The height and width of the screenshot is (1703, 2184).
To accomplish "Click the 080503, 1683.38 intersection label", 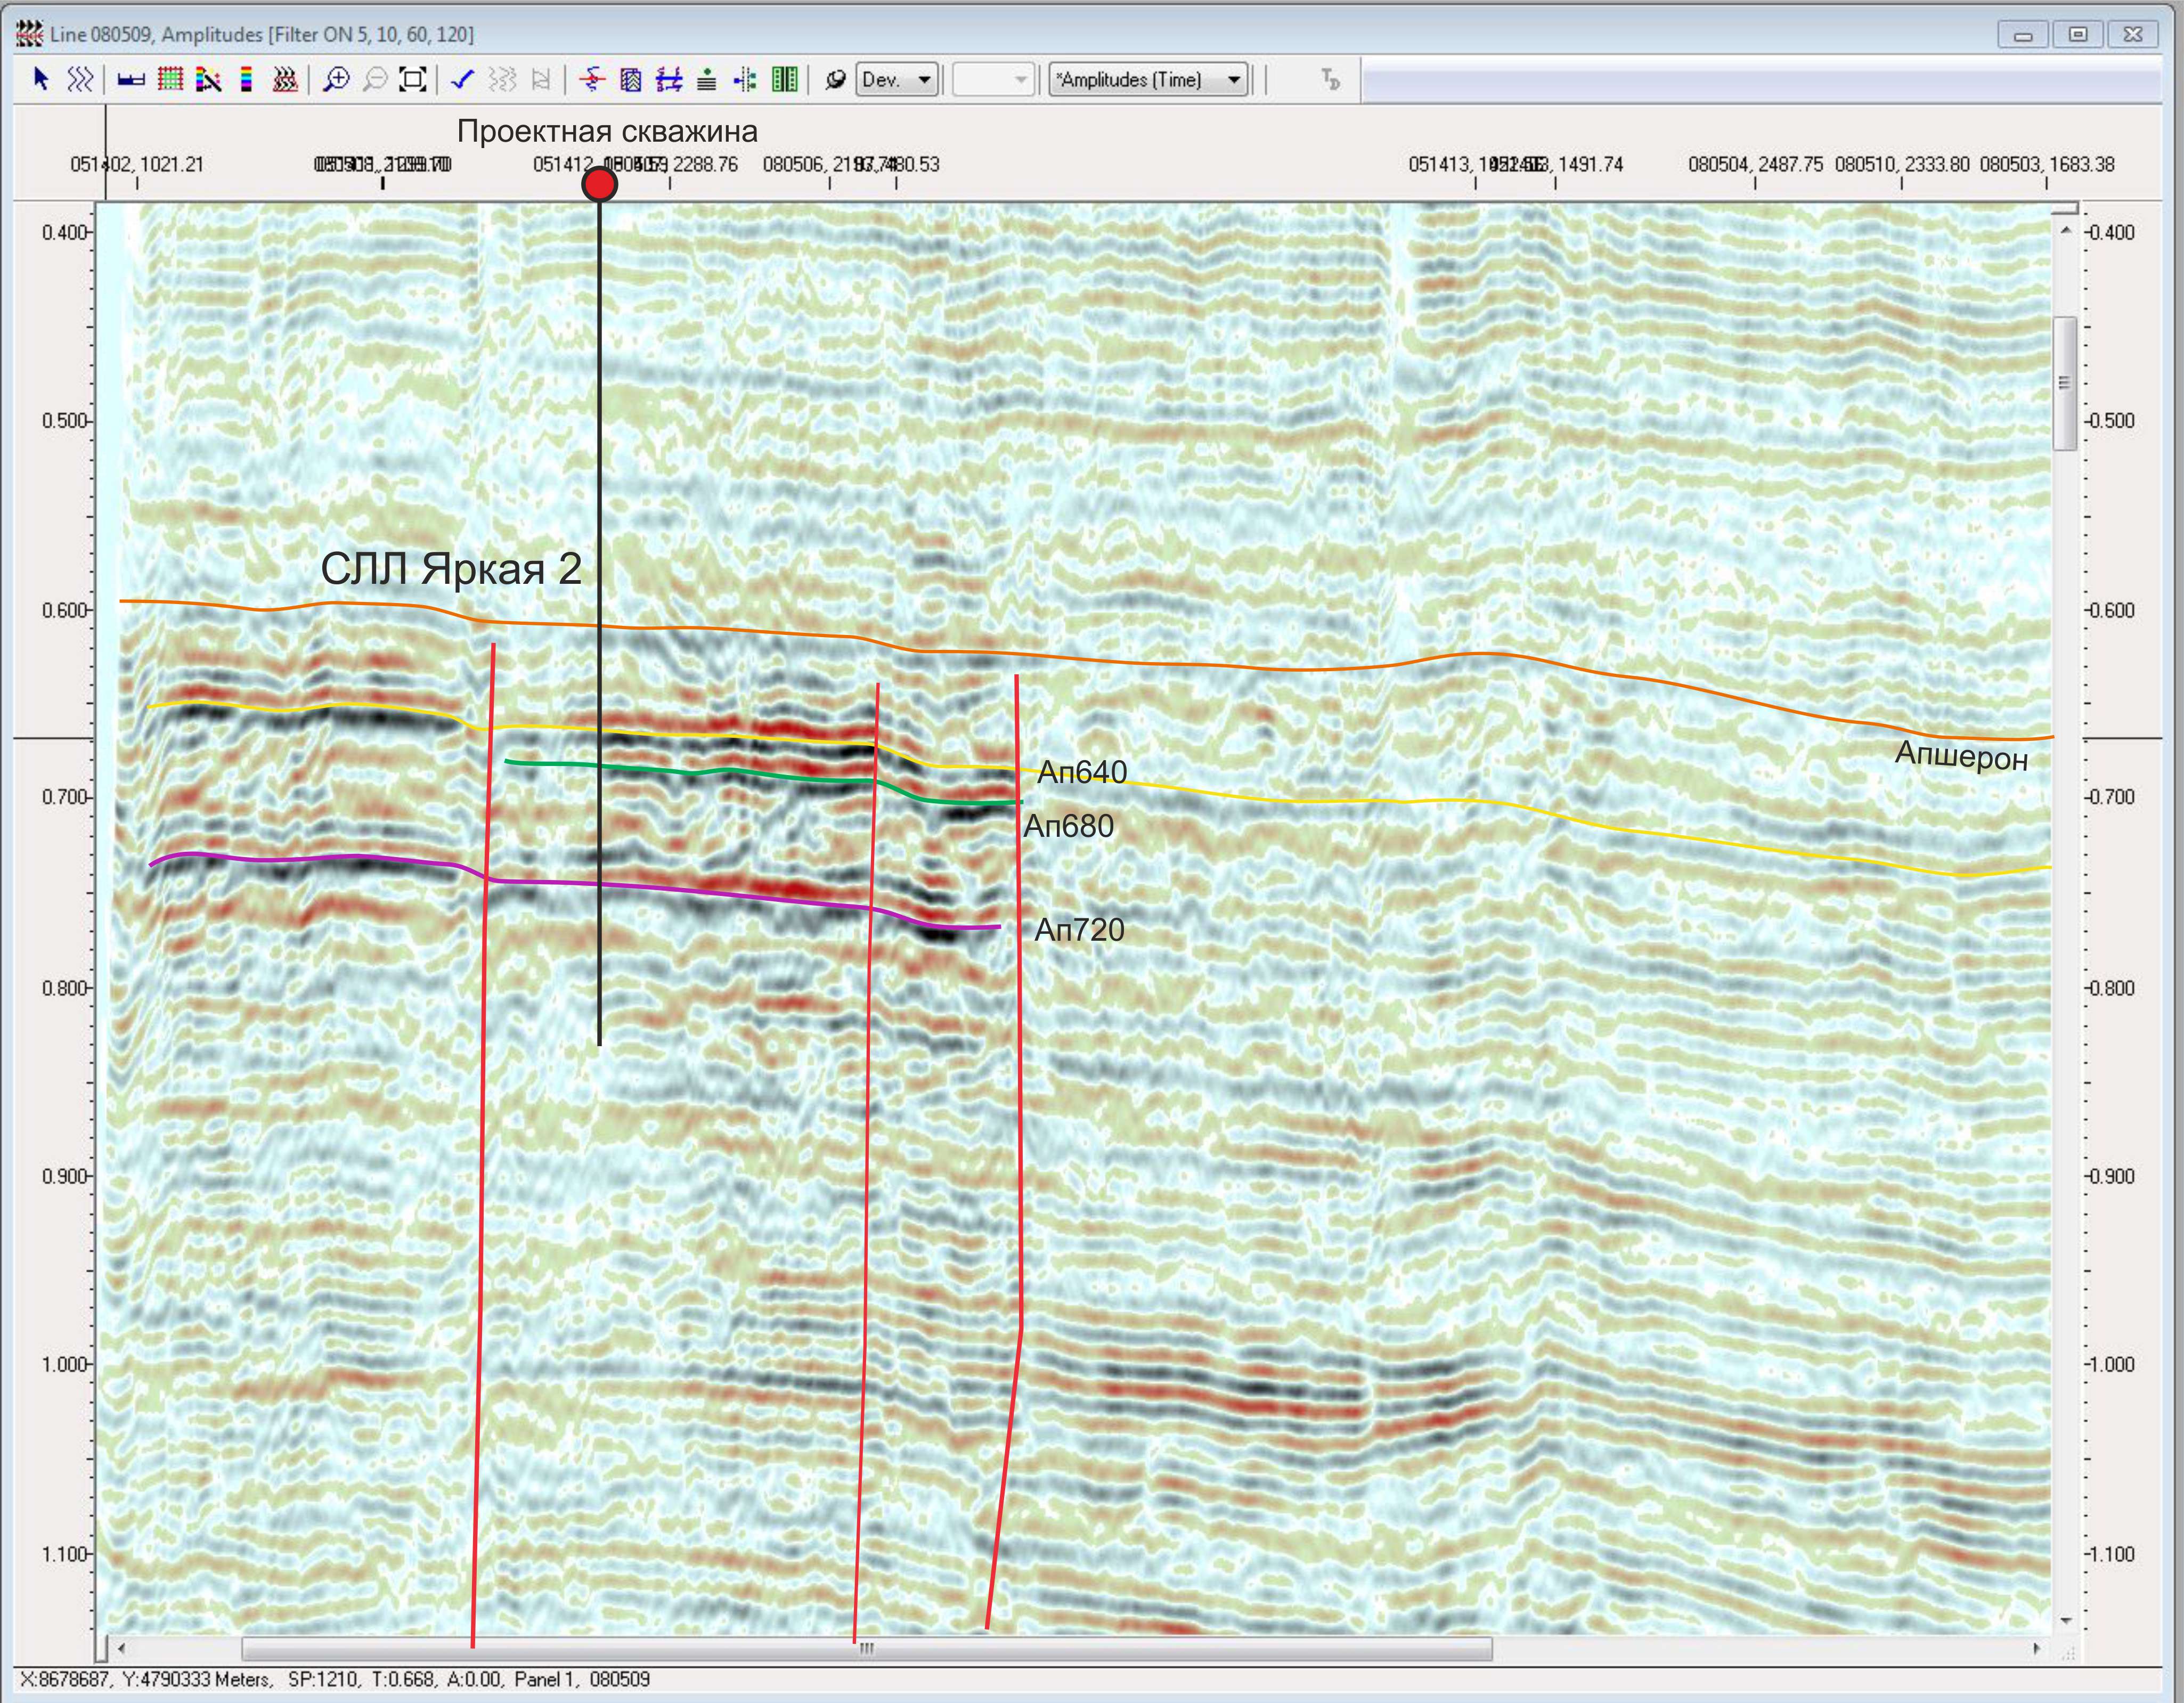I will click(2047, 164).
